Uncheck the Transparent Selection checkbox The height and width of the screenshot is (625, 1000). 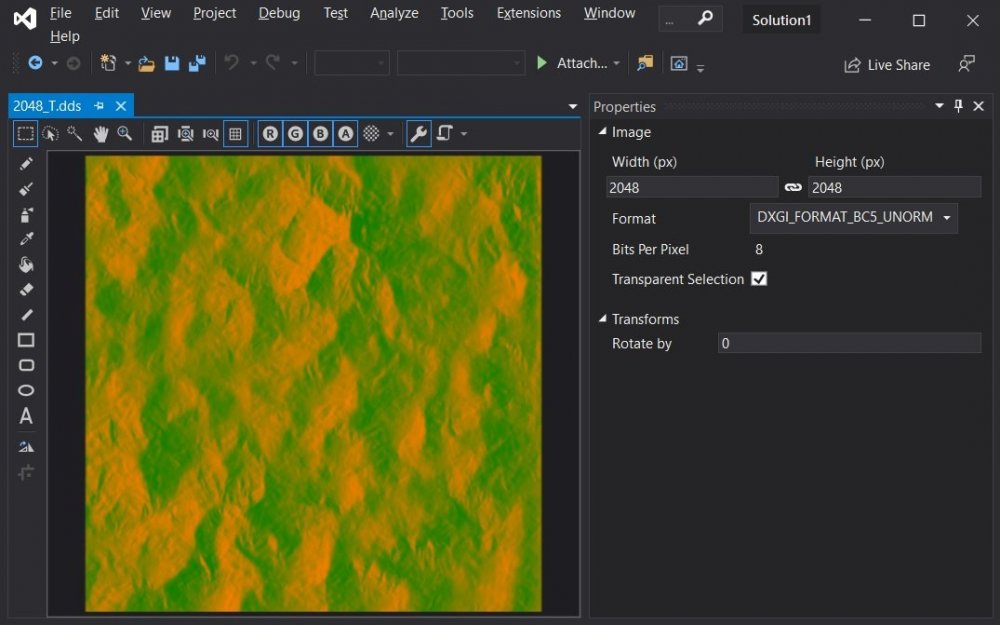click(759, 279)
